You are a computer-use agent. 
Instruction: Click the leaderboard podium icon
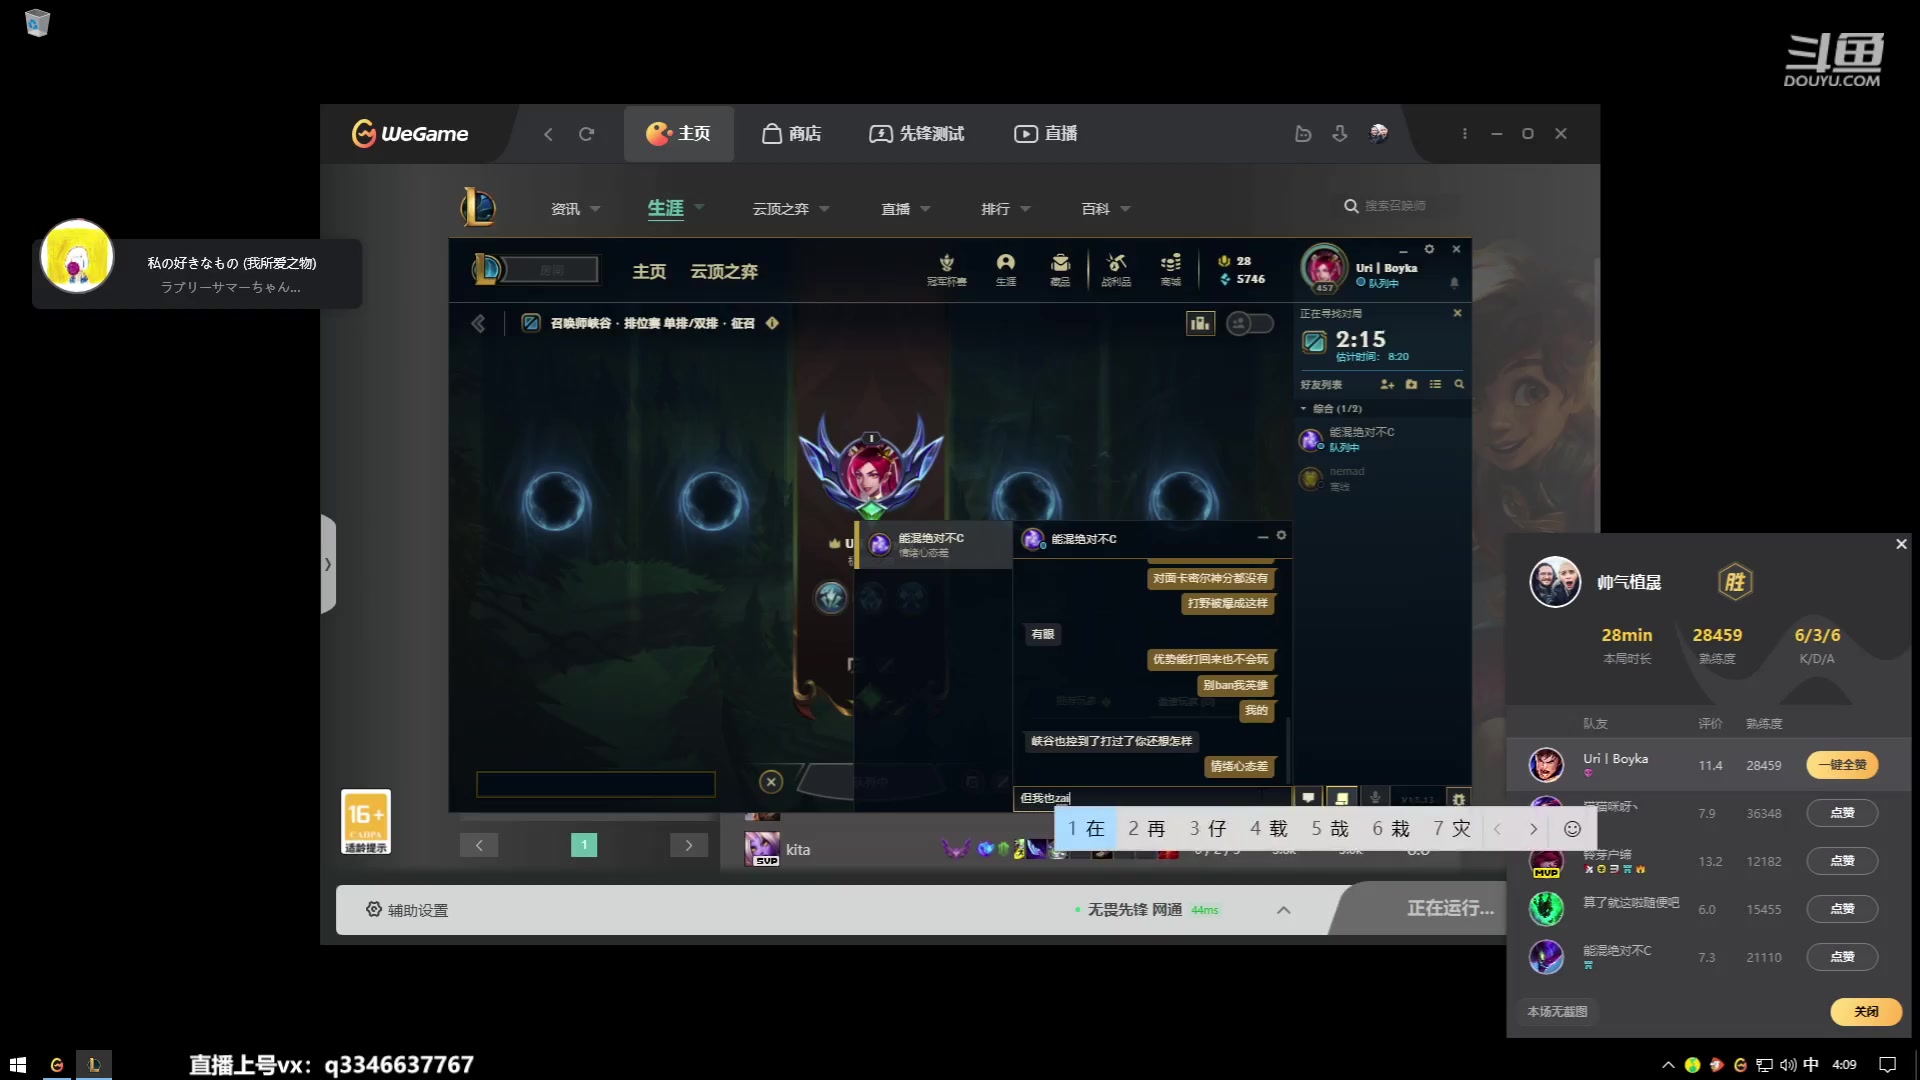click(x=1200, y=323)
